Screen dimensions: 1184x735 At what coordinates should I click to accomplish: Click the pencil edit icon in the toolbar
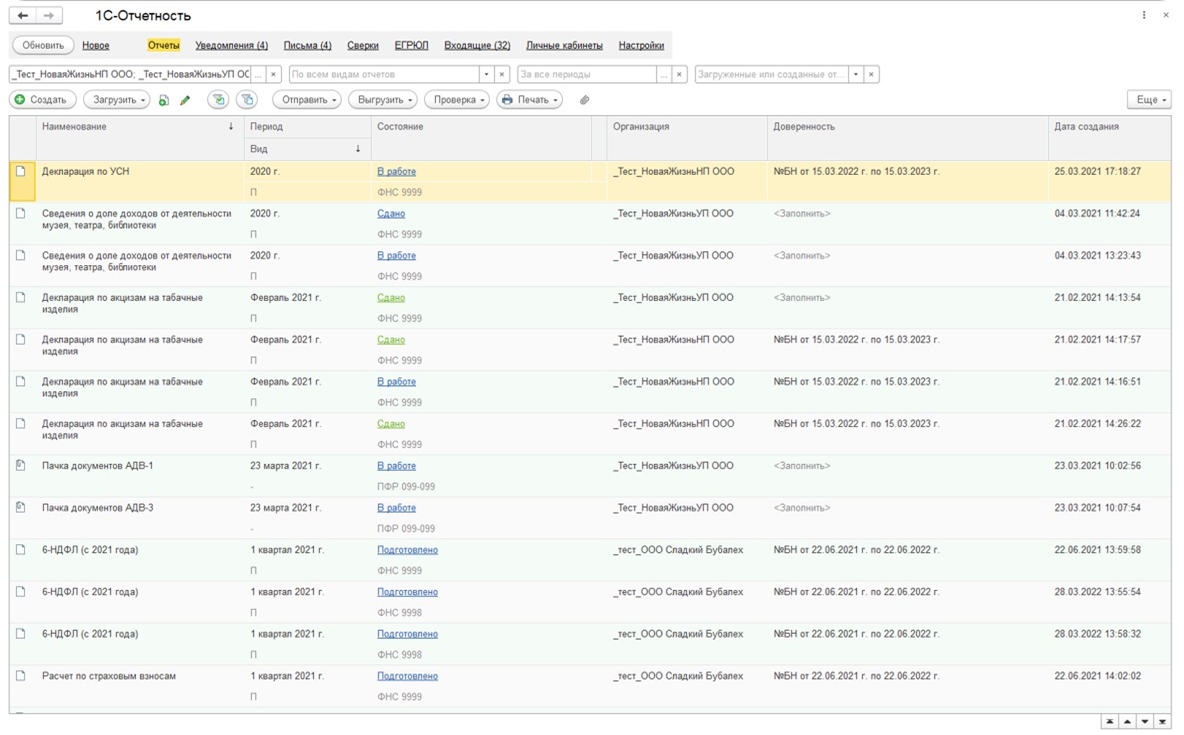(185, 100)
